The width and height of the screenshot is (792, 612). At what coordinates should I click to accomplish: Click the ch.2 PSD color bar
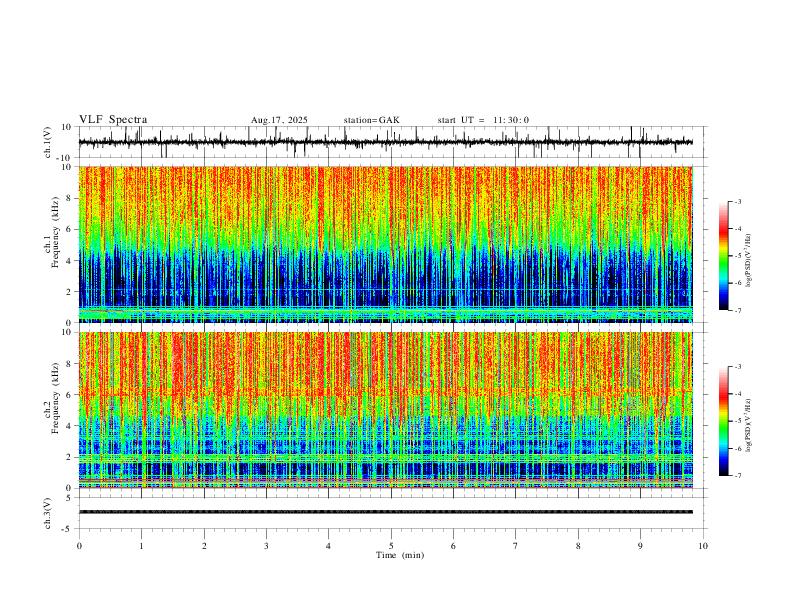723,421
